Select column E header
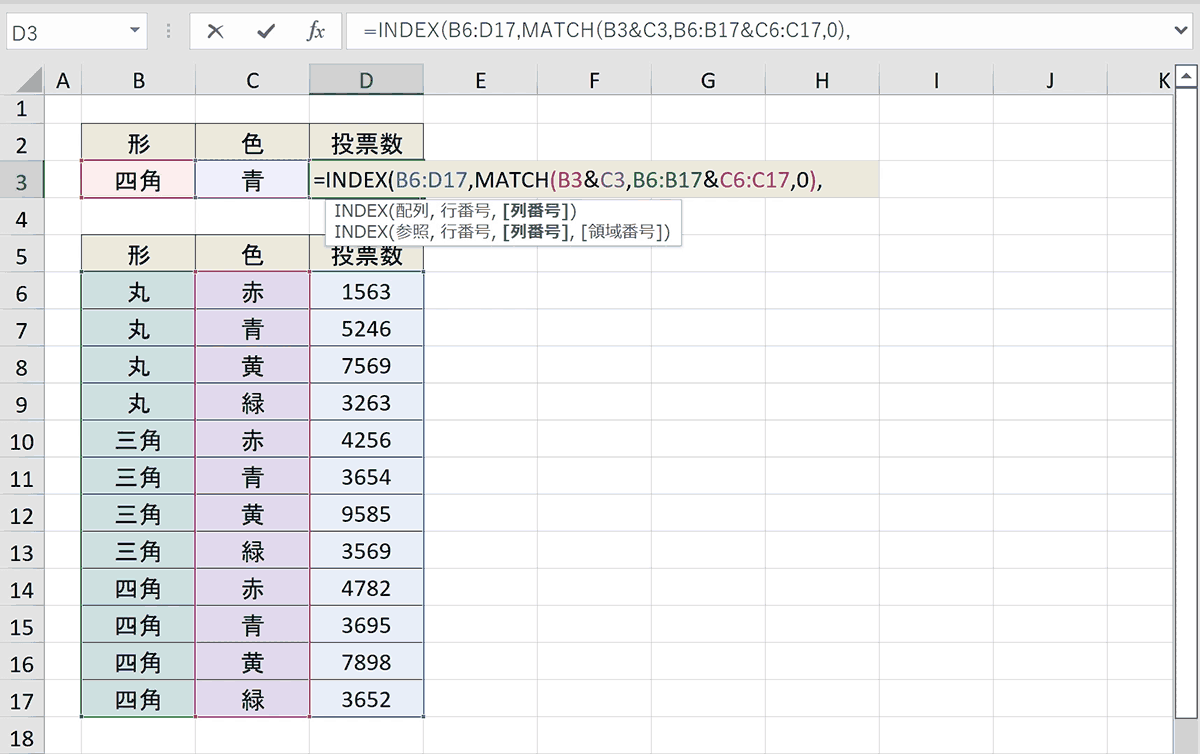 (x=480, y=80)
